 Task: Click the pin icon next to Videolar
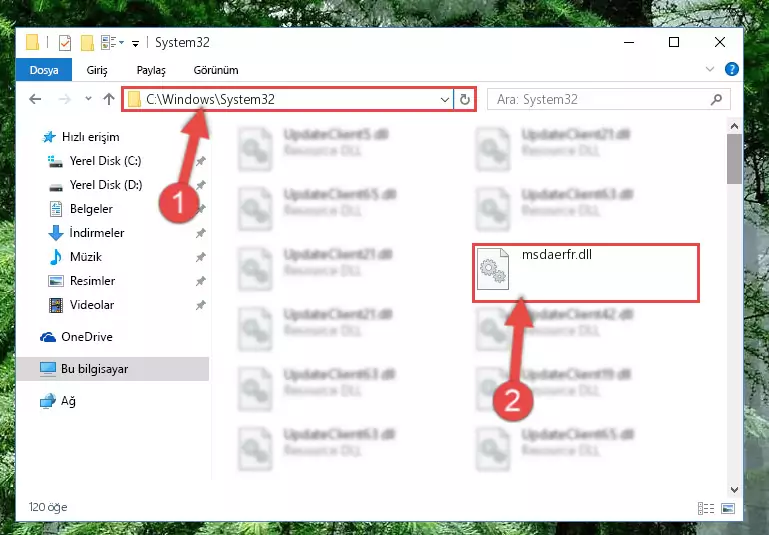coord(201,305)
